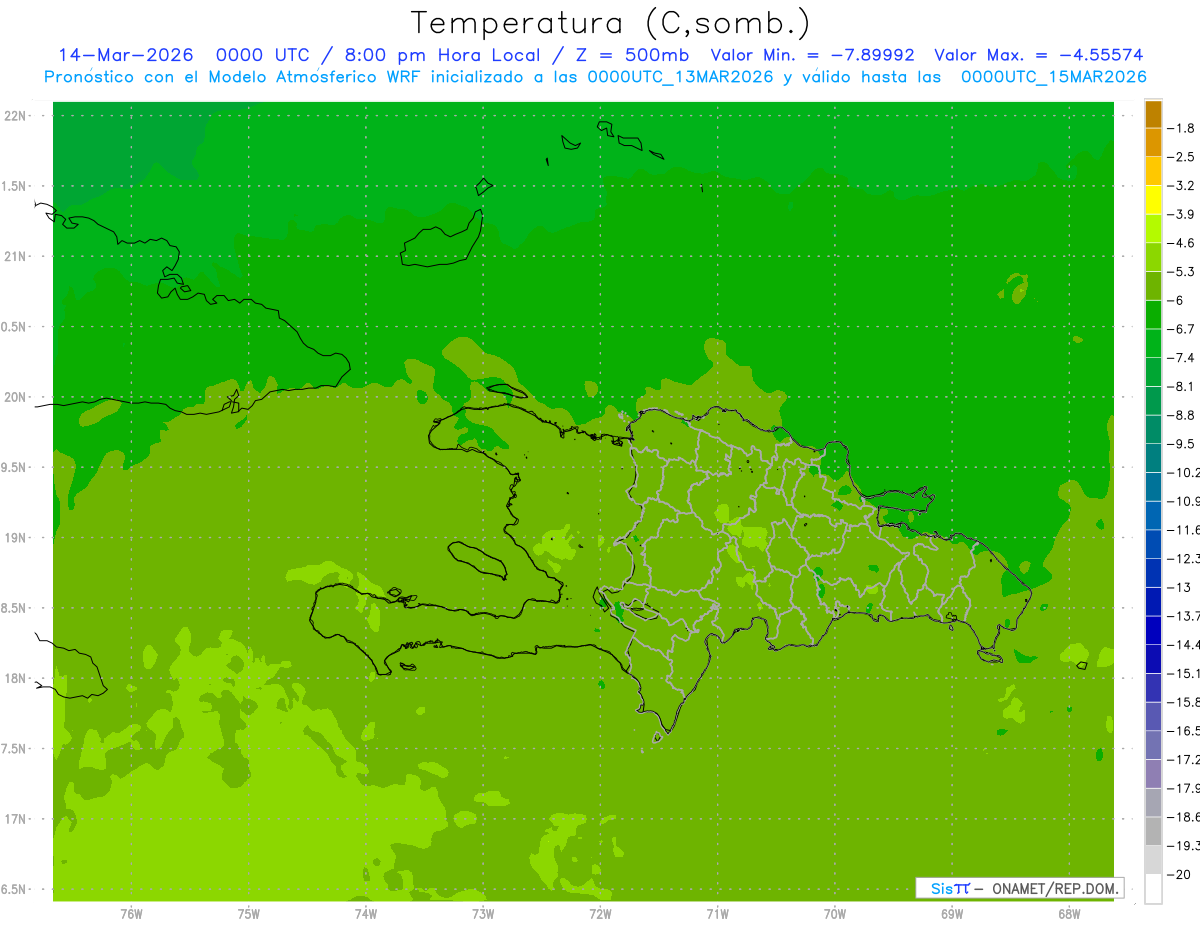This screenshot has height=927, width=1200.
Task: Click the '73W' longitude label
Action: point(483,913)
